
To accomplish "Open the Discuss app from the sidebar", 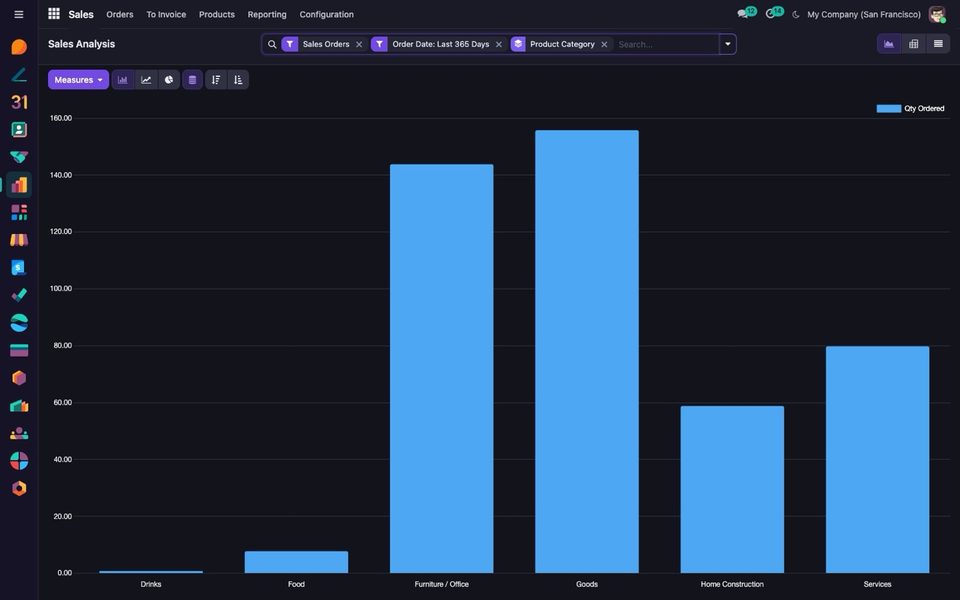I will click(x=19, y=47).
